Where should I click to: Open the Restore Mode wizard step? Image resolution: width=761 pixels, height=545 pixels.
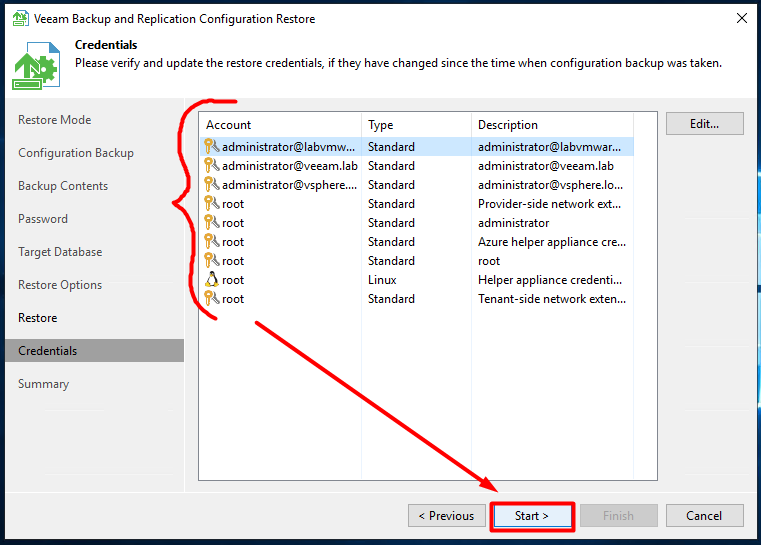click(x=54, y=120)
